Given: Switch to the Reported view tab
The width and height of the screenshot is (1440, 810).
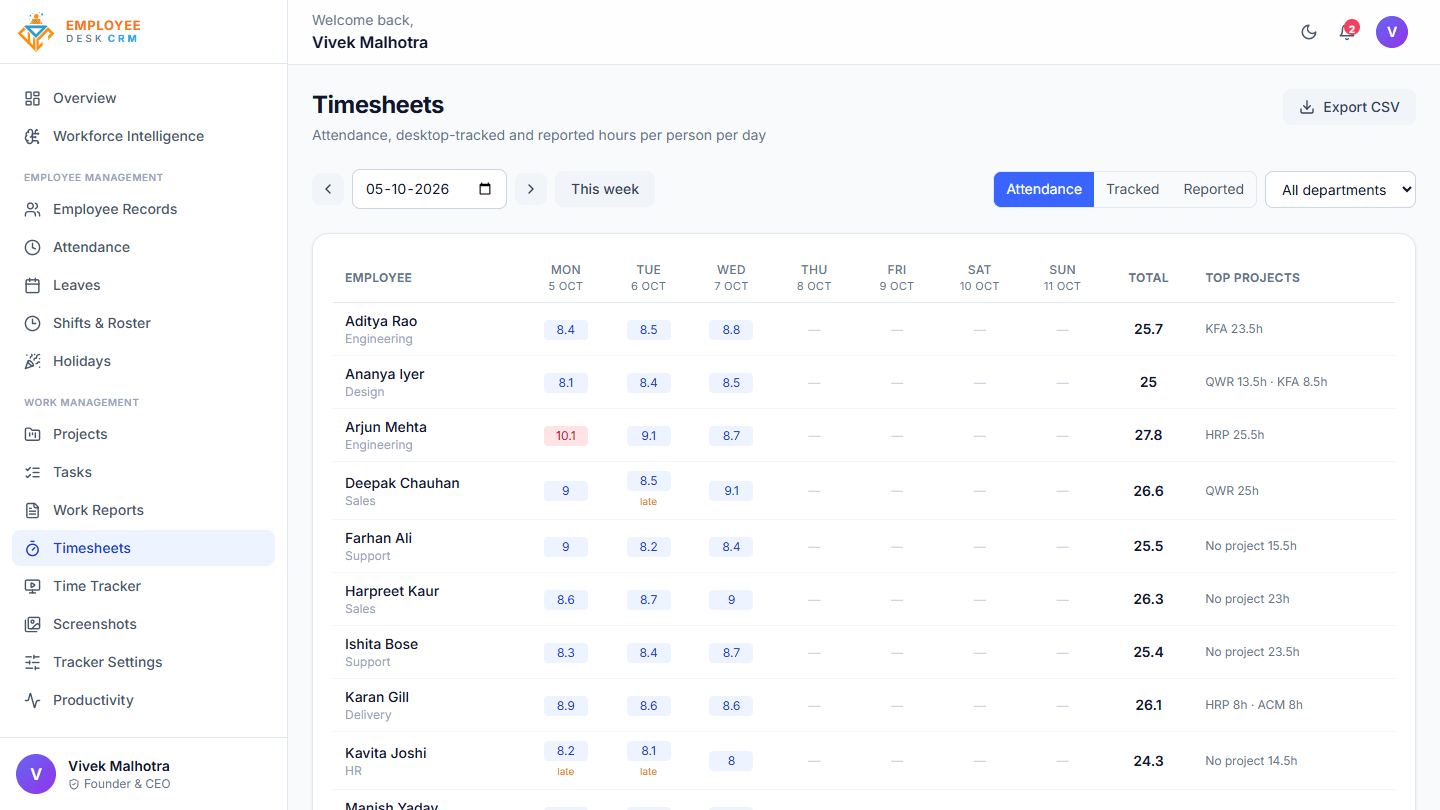Looking at the screenshot, I should point(1214,189).
